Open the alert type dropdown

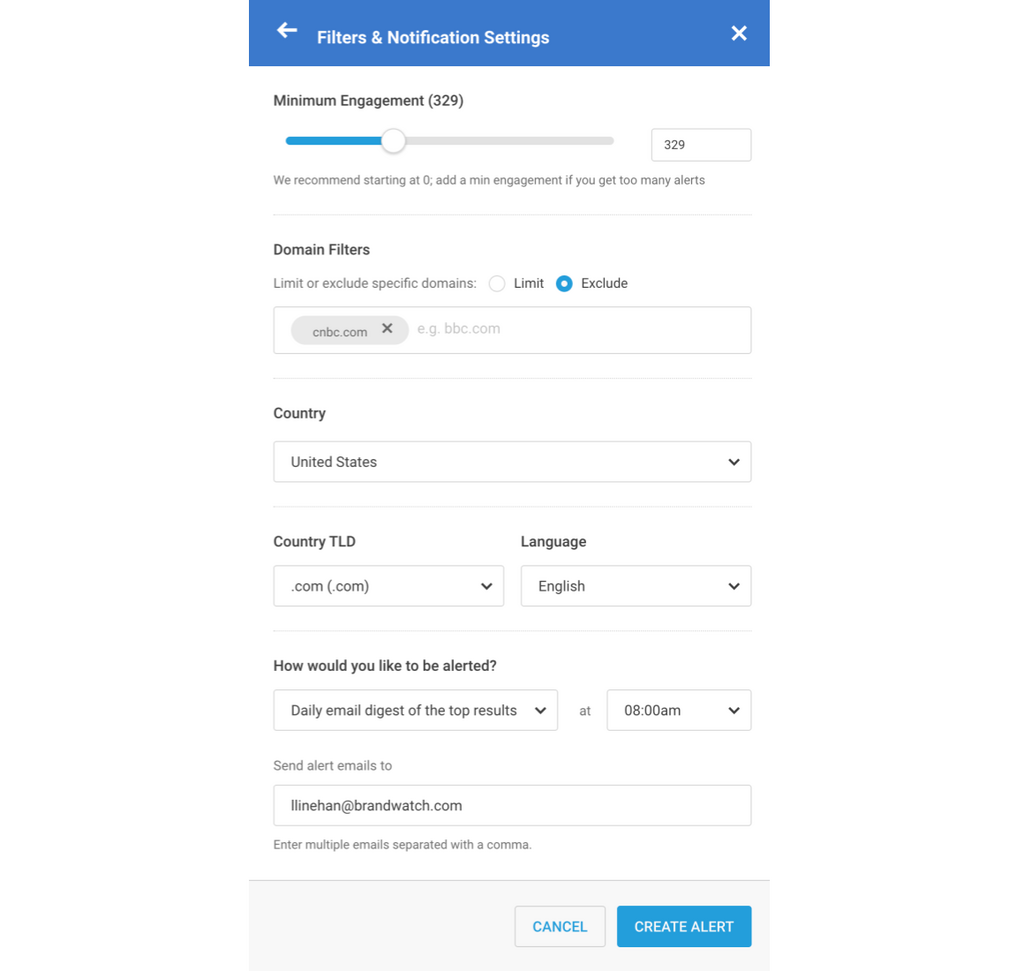[415, 710]
